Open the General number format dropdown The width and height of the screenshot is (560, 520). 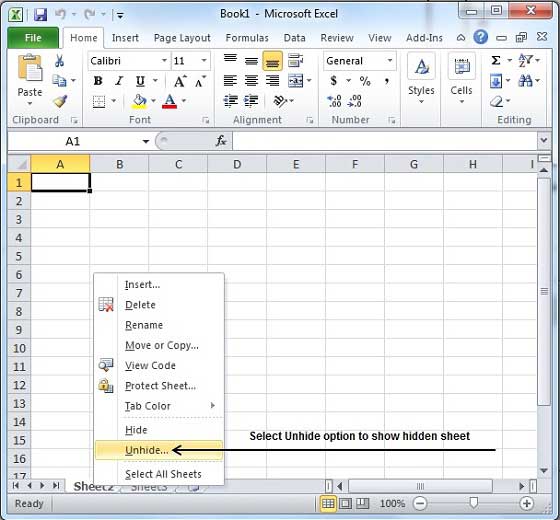click(x=390, y=60)
